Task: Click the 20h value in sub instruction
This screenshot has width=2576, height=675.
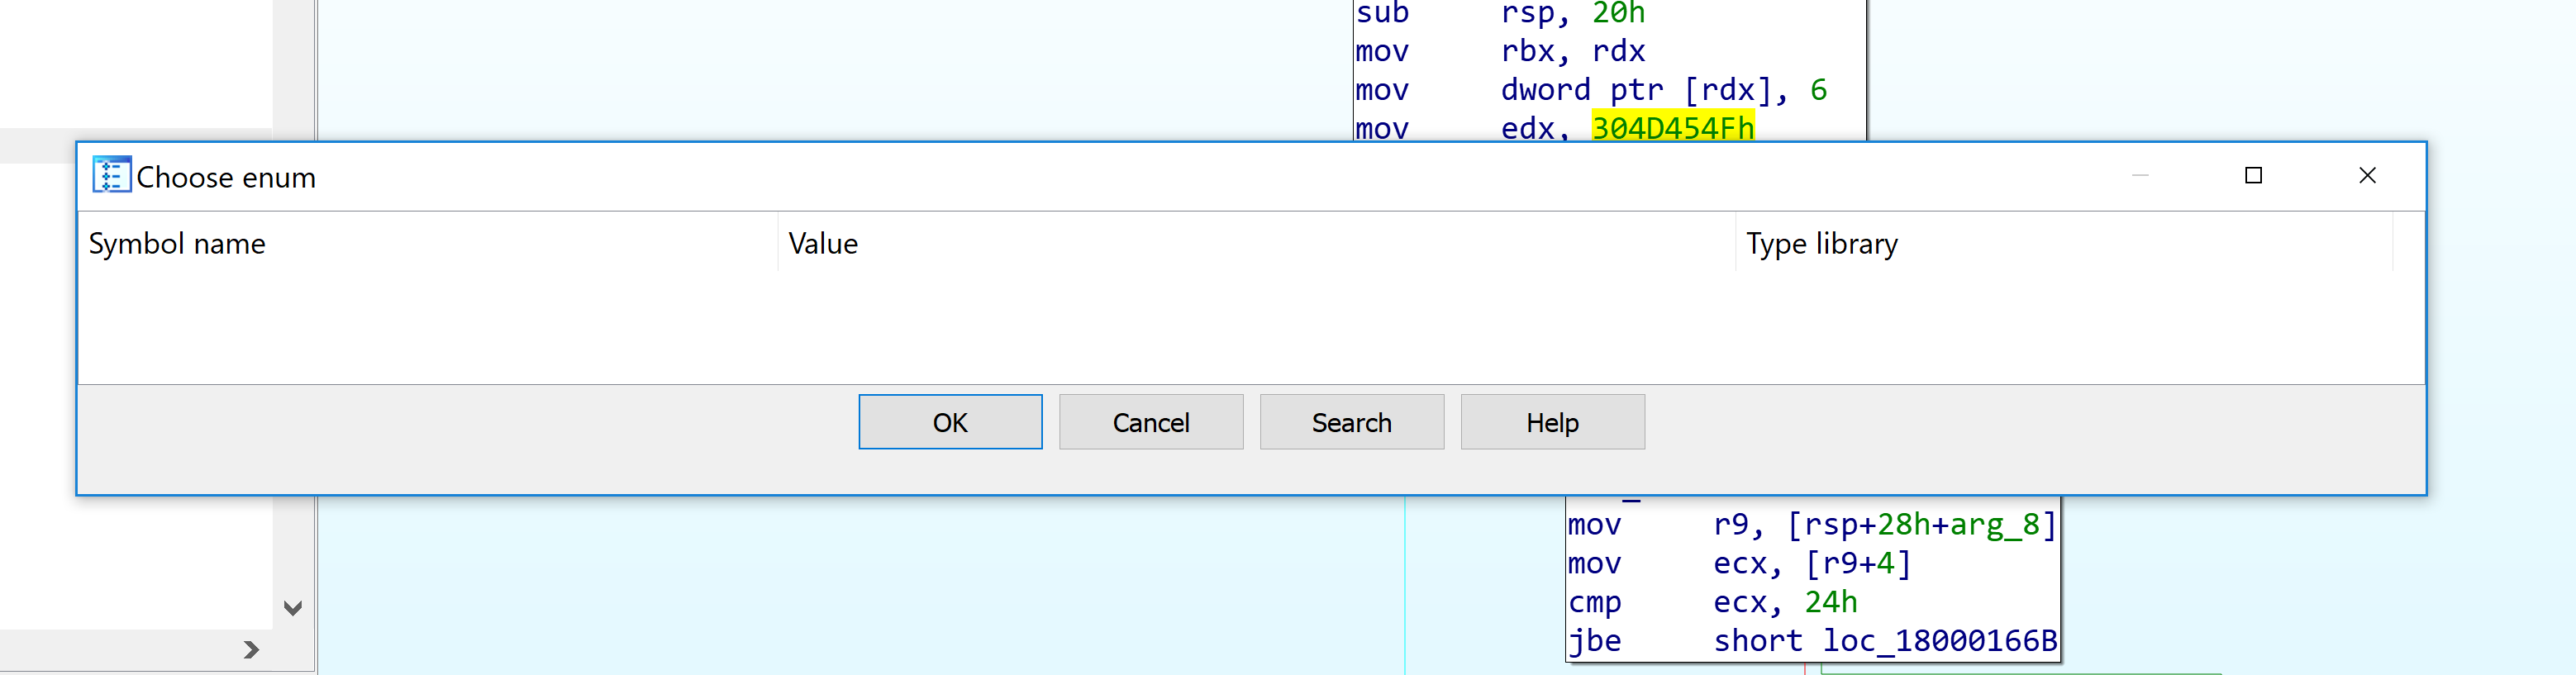Action: (1618, 13)
